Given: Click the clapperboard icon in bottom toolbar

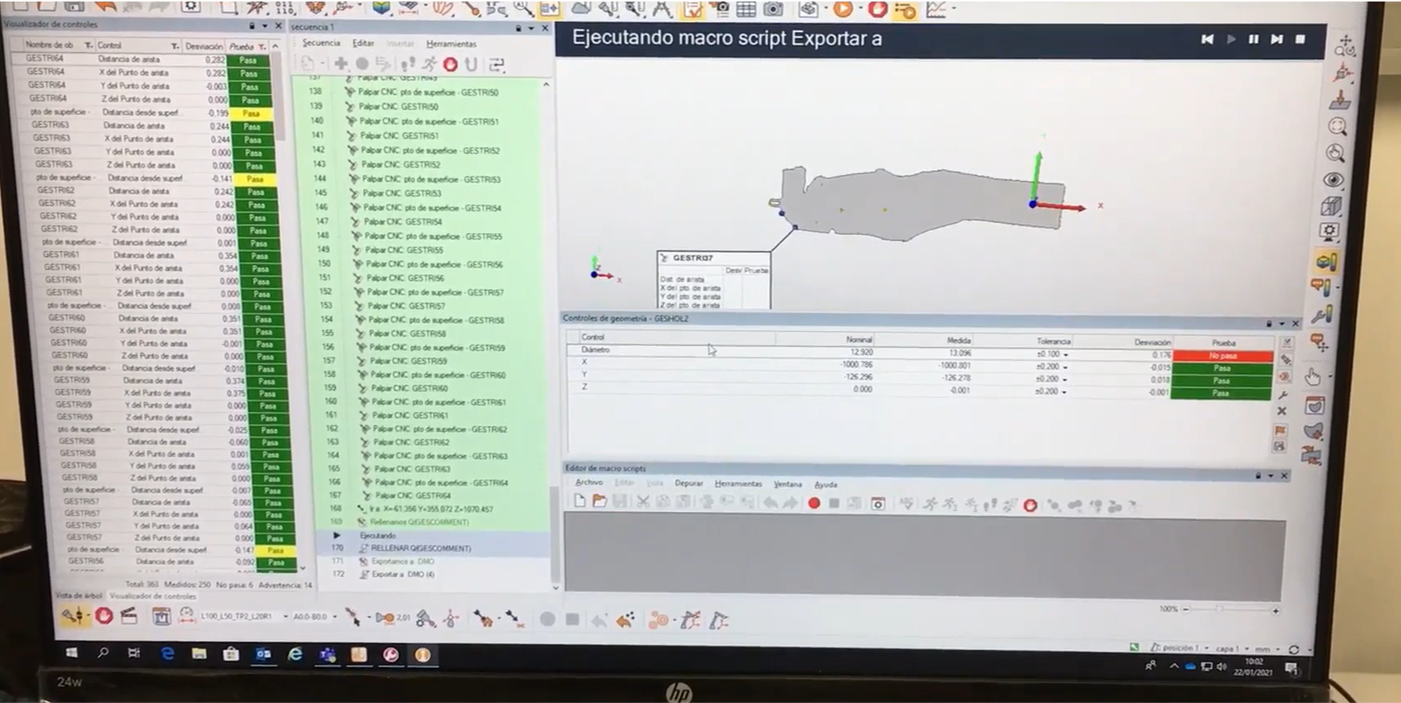Looking at the screenshot, I should 129,616.
